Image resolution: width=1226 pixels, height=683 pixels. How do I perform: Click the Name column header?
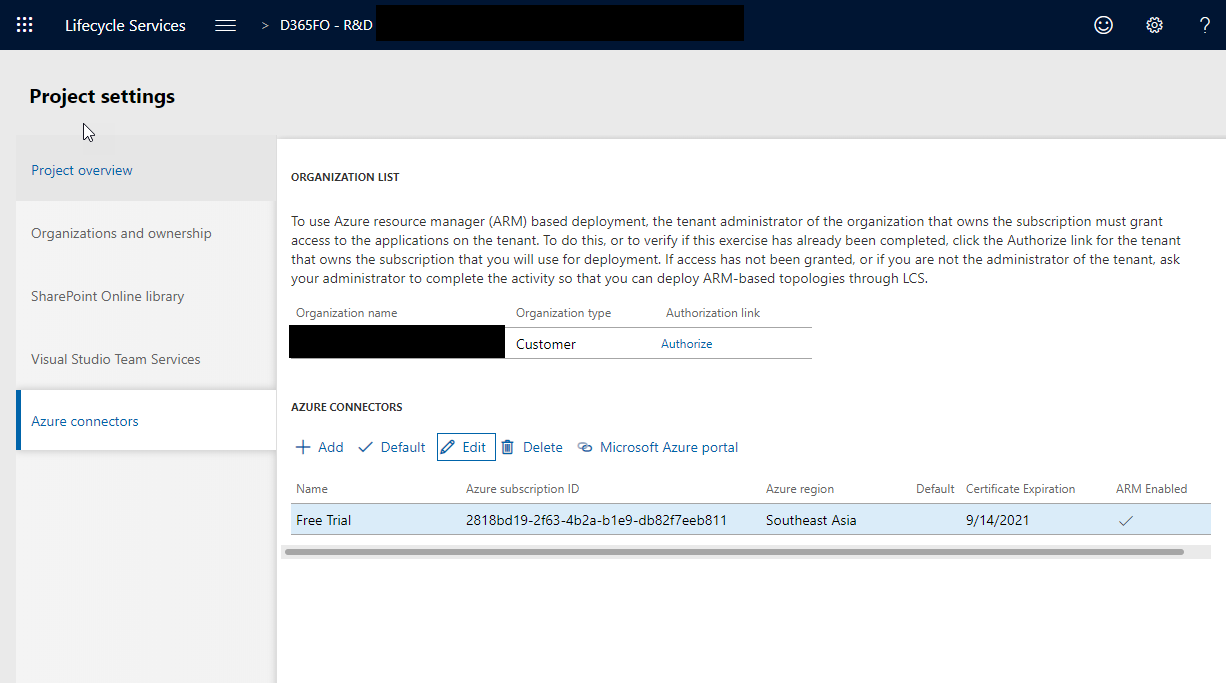click(312, 489)
